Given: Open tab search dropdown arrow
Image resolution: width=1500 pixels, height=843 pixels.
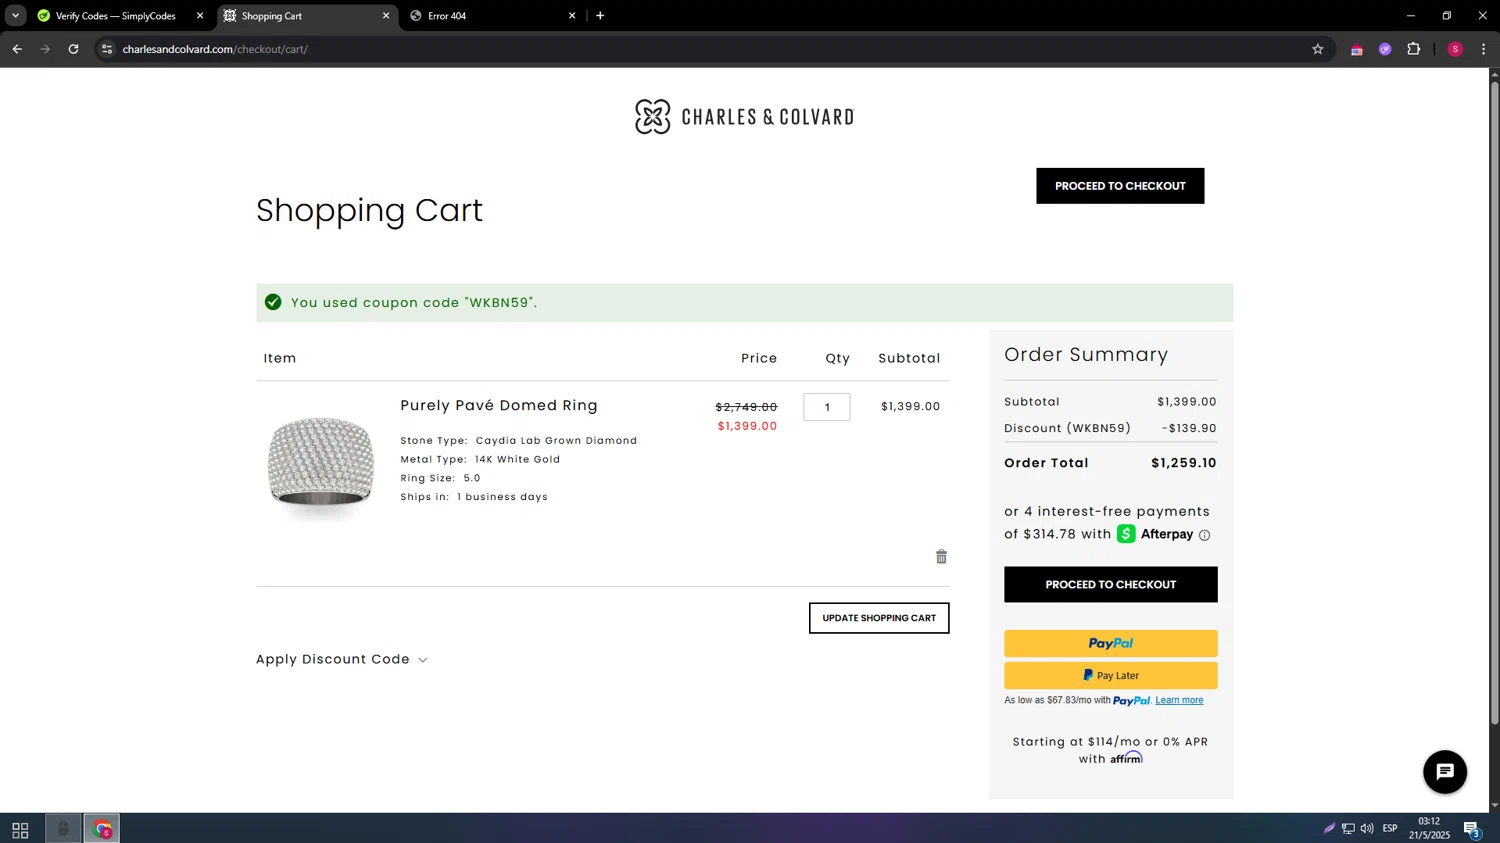Looking at the screenshot, I should tap(15, 16).
